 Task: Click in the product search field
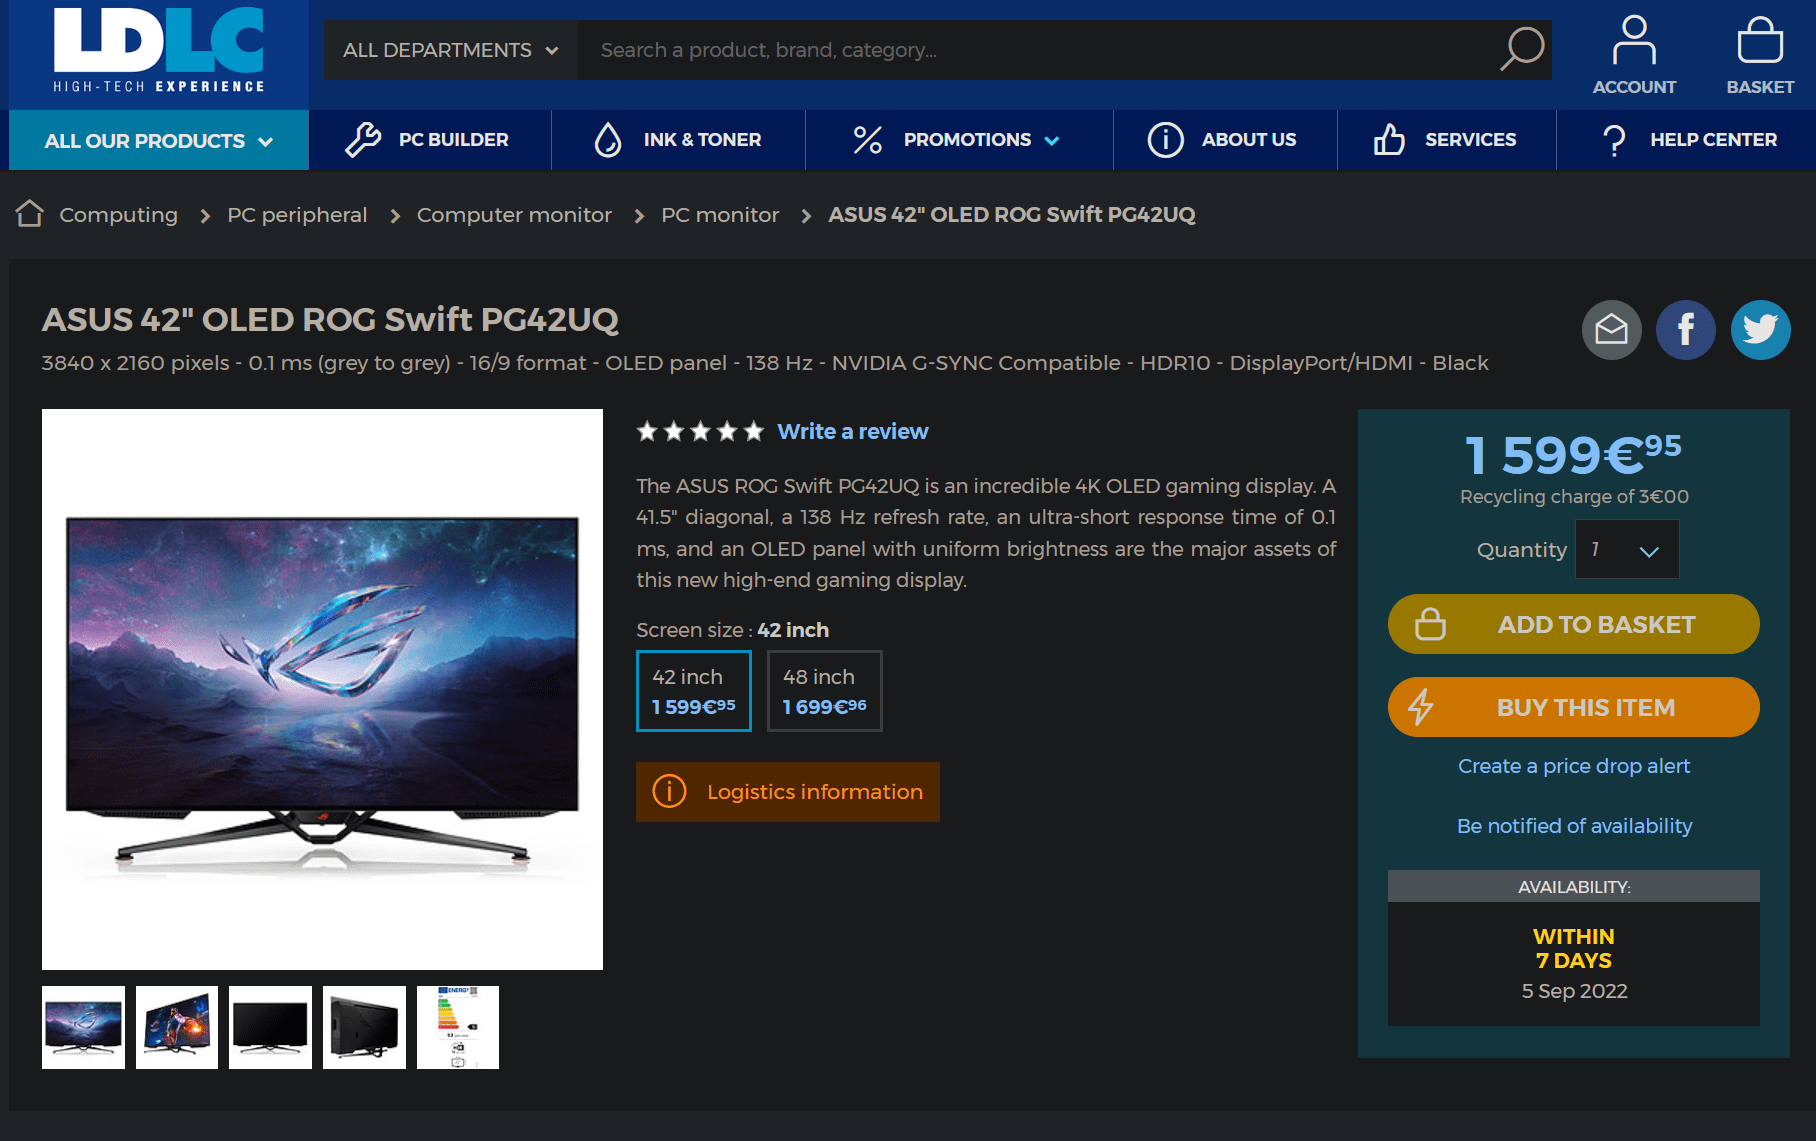tap(1040, 50)
